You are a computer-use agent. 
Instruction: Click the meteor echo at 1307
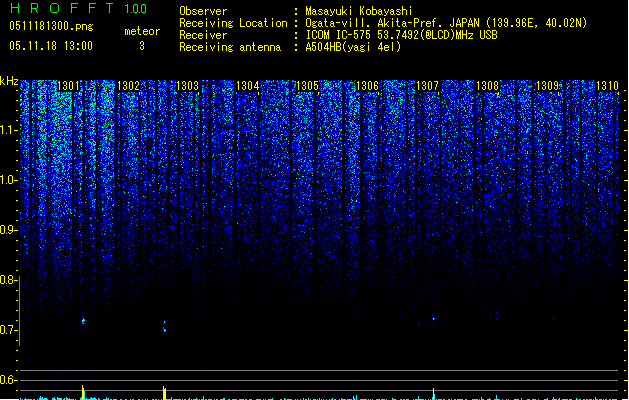433,319
